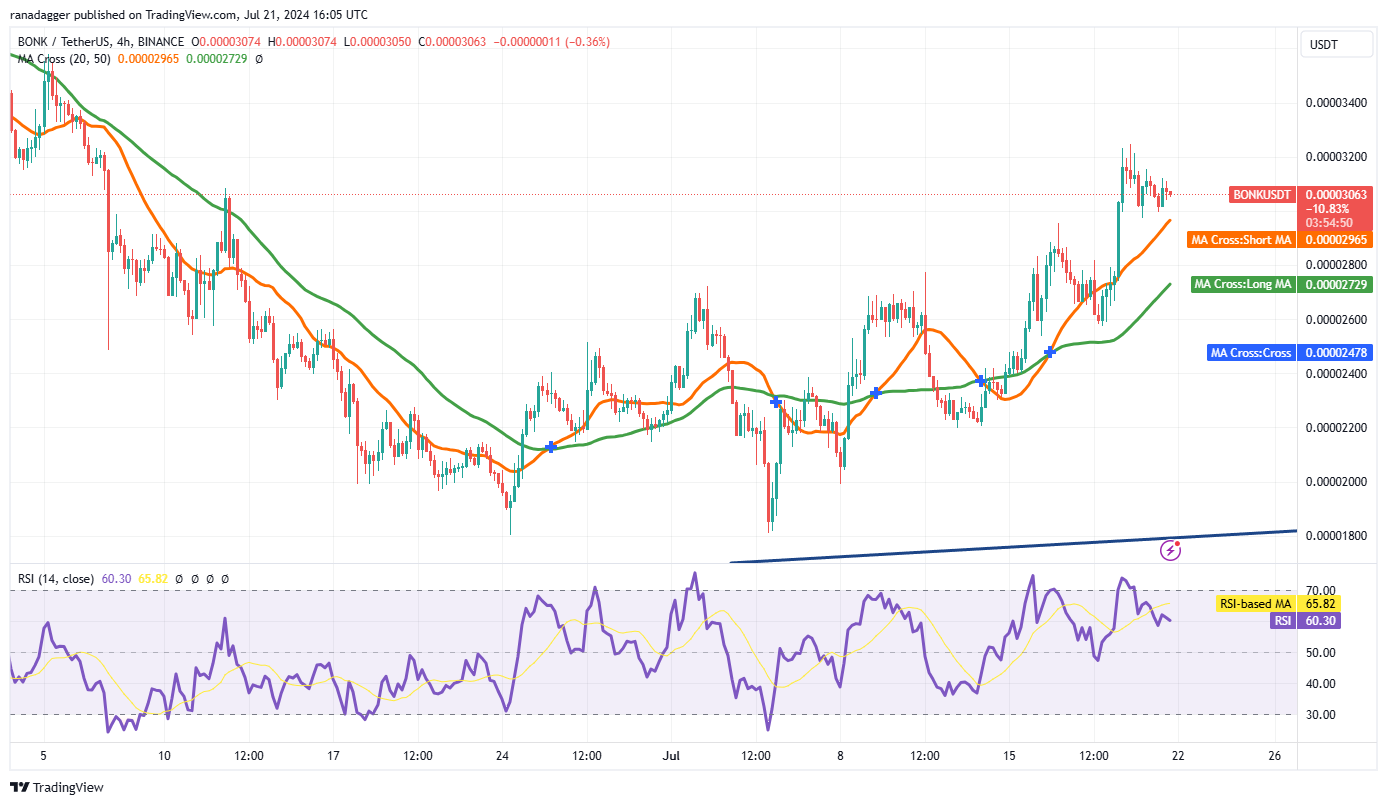1387x805 pixels.
Task: Click the MA cross marker near June 24
Action: 551,446
